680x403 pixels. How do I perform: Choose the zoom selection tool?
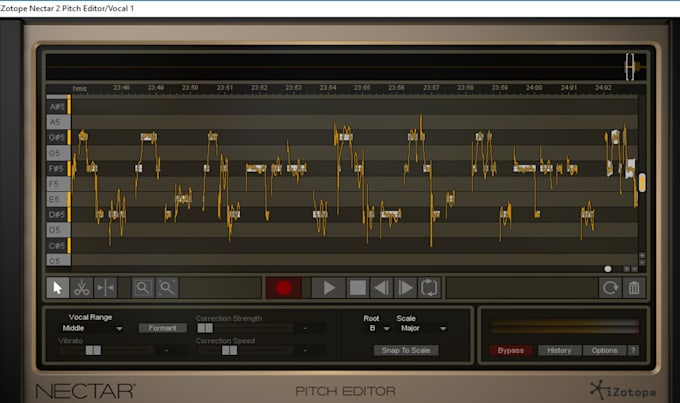[x=167, y=288]
